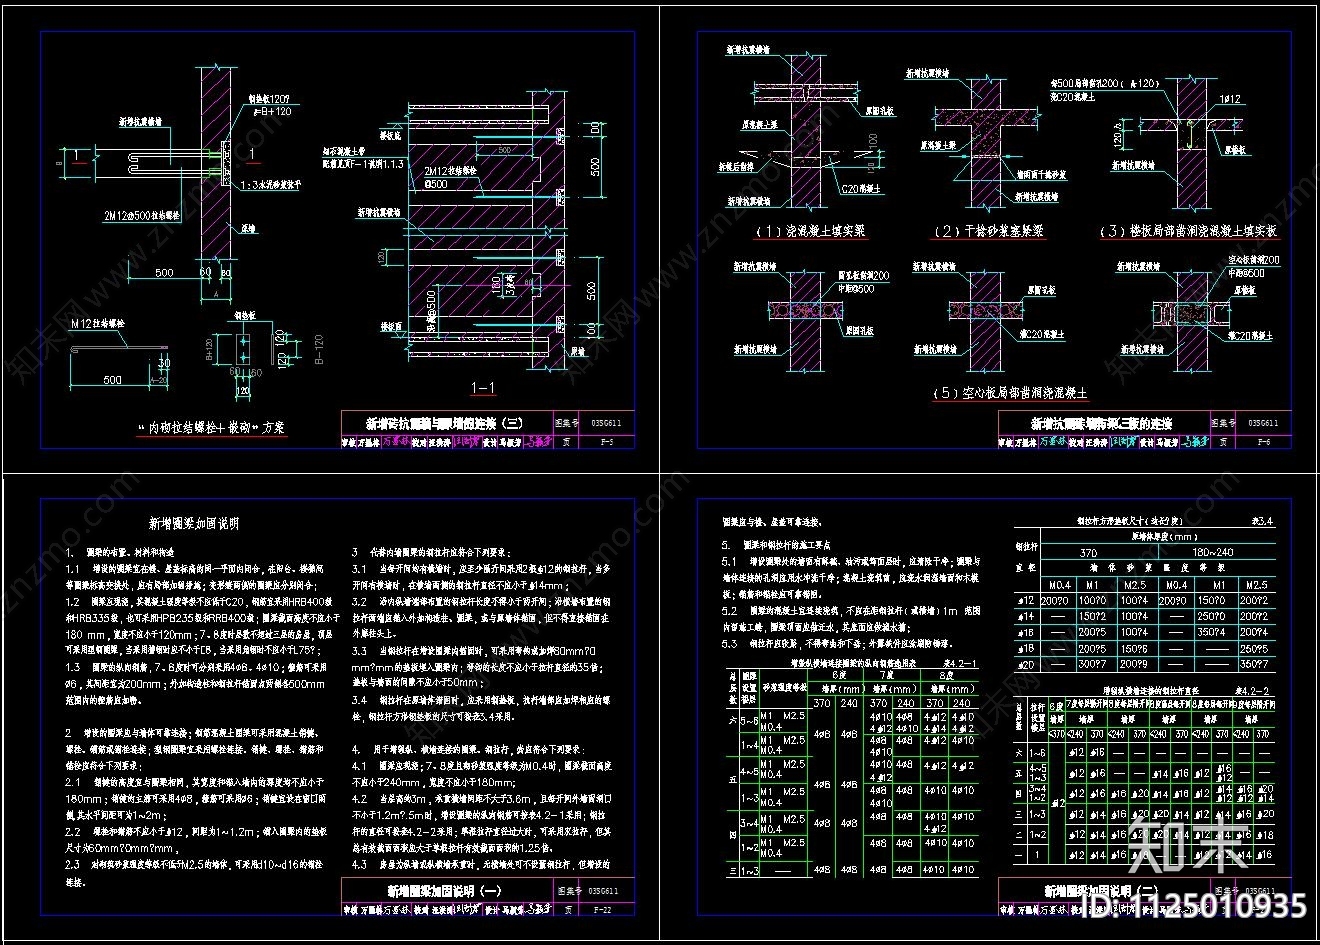Select the caption "(1) 浇混凝土填实梁"
This screenshot has width=1320, height=945.
(x=811, y=231)
